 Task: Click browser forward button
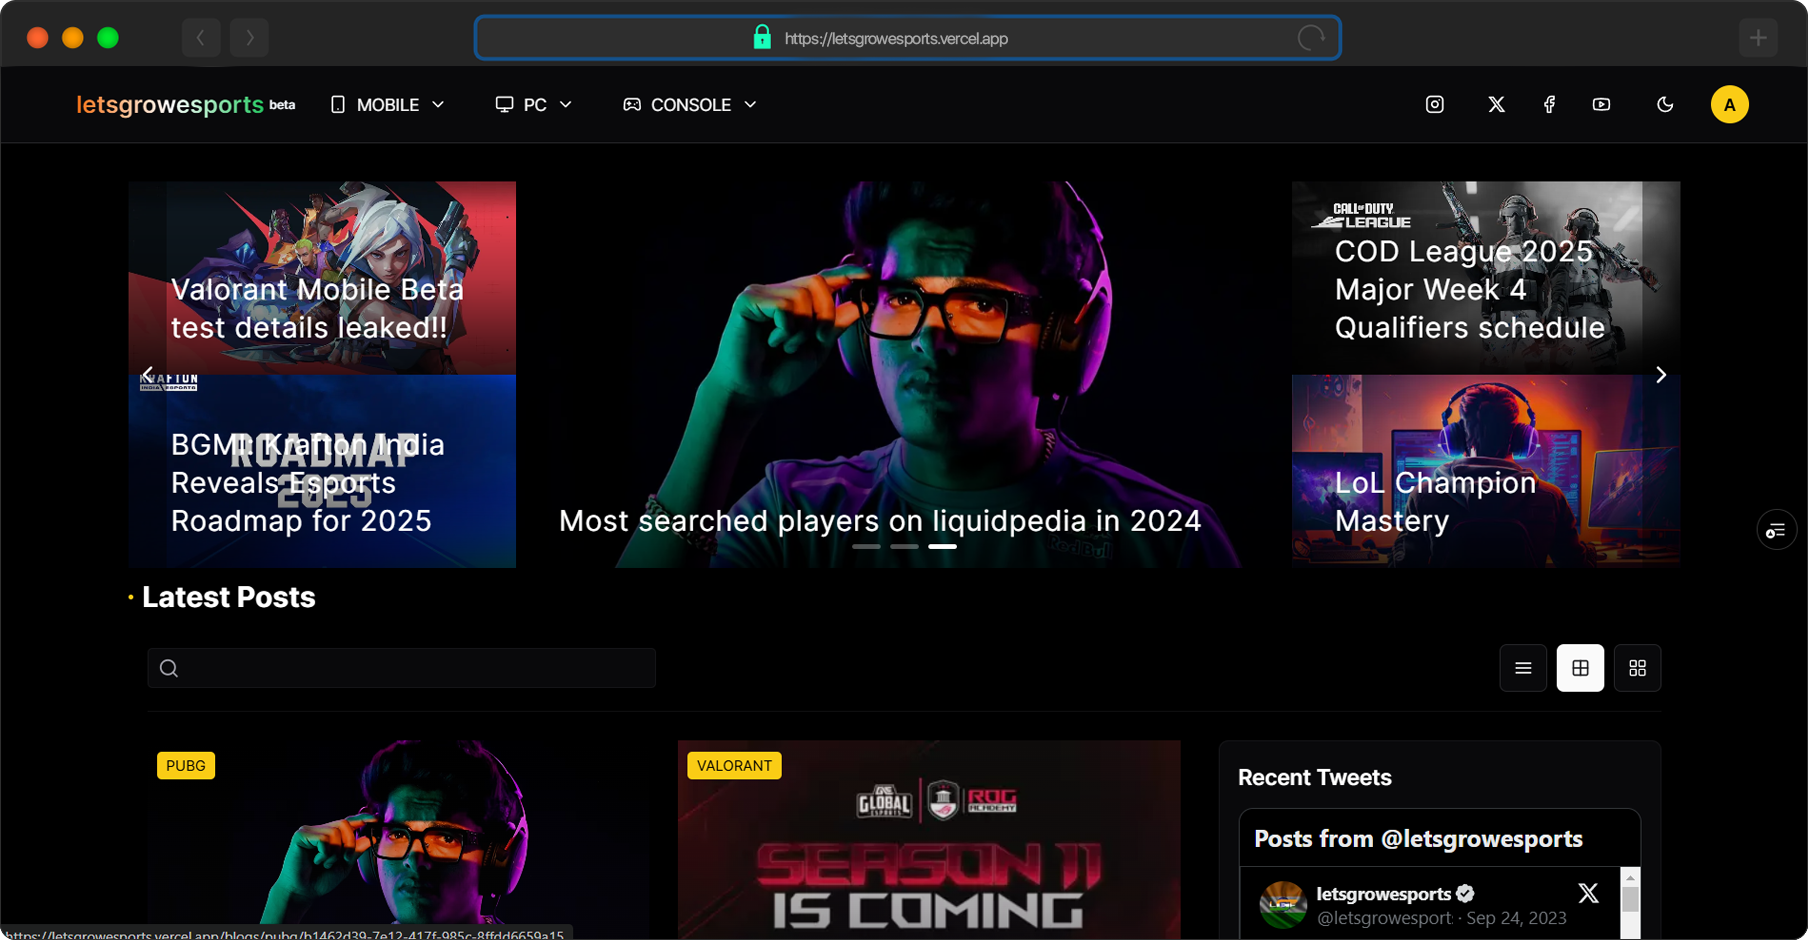pos(249,38)
